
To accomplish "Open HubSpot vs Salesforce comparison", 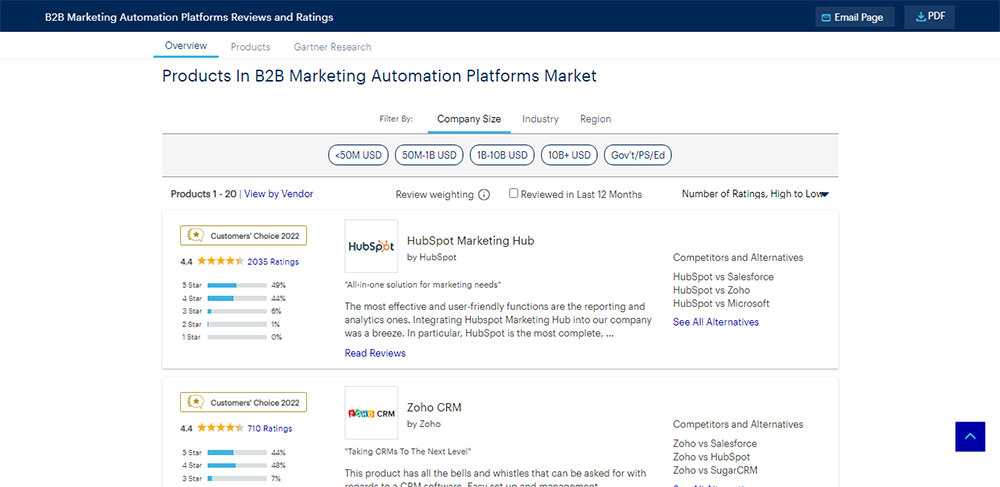I will 723,277.
